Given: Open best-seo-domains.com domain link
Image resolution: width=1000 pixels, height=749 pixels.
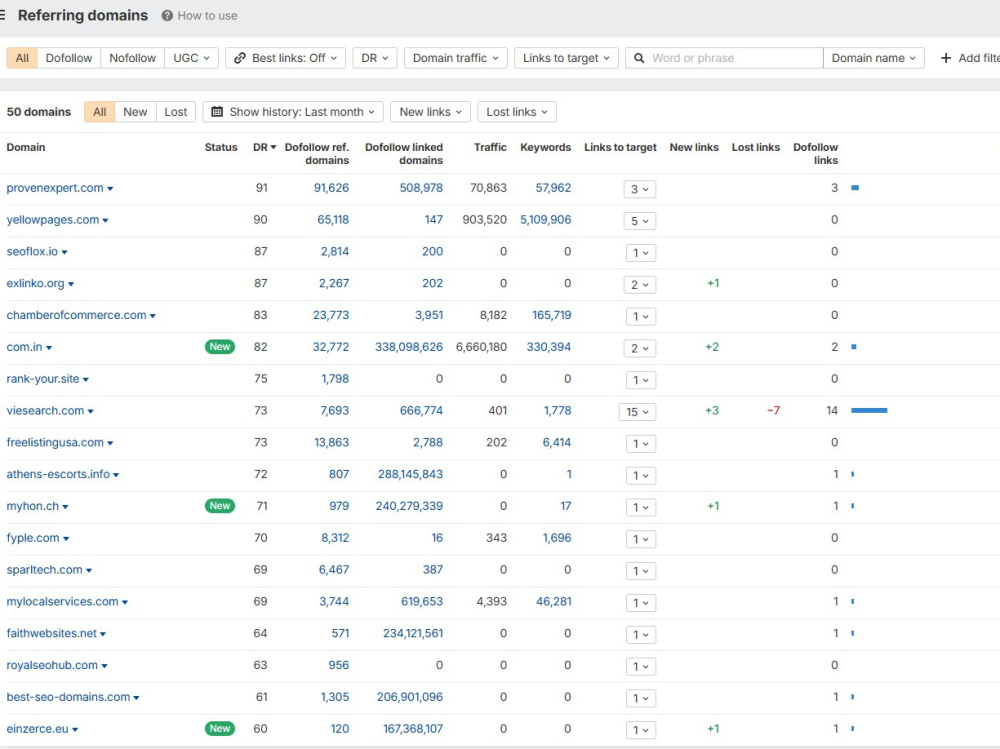Looking at the screenshot, I should (68, 697).
